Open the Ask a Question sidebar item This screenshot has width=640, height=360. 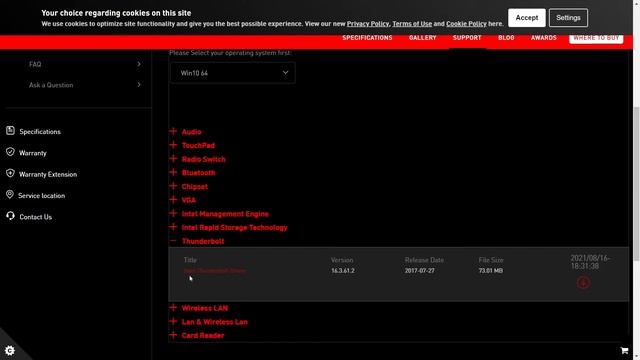[x=51, y=85]
